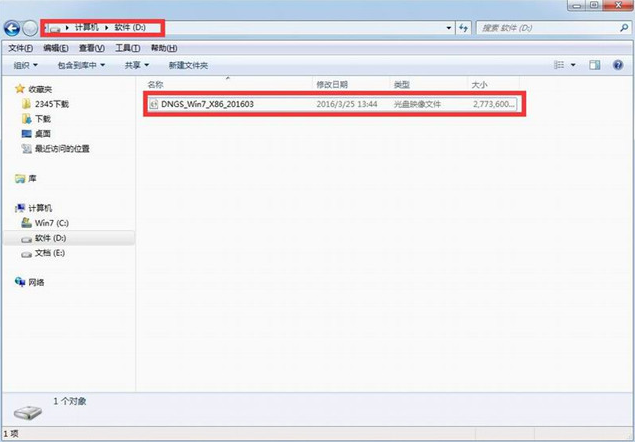The height and width of the screenshot is (445, 635).
Task: Click 软件 (D:) in the address bar path
Action: [130, 28]
